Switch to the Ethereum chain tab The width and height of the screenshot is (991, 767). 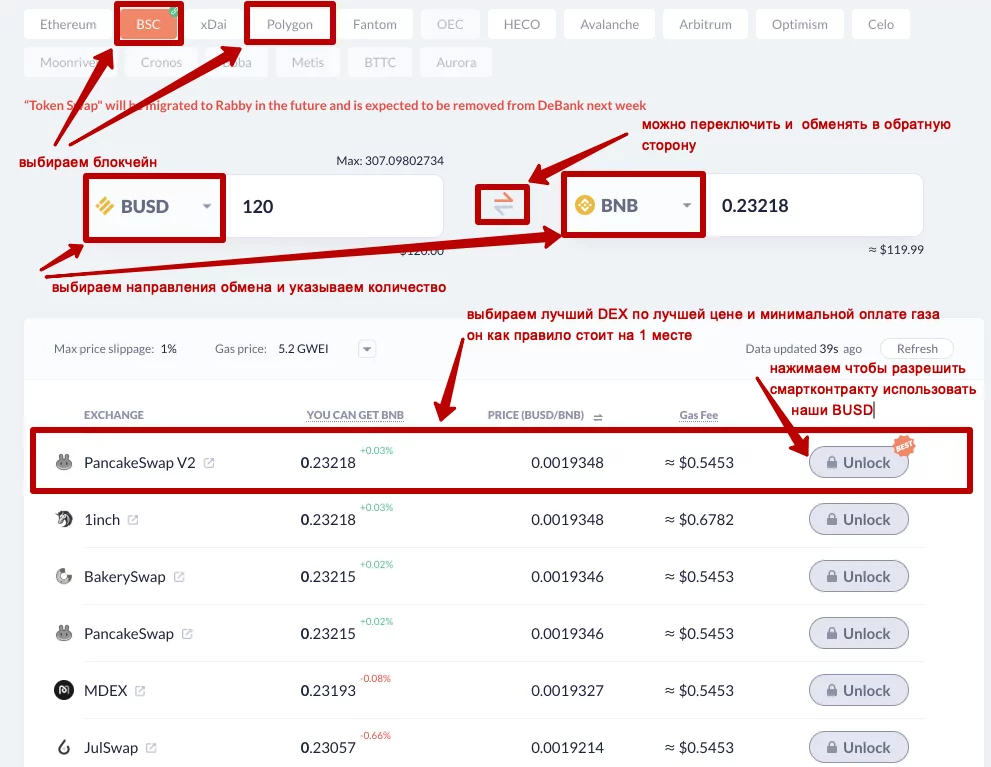pos(68,25)
